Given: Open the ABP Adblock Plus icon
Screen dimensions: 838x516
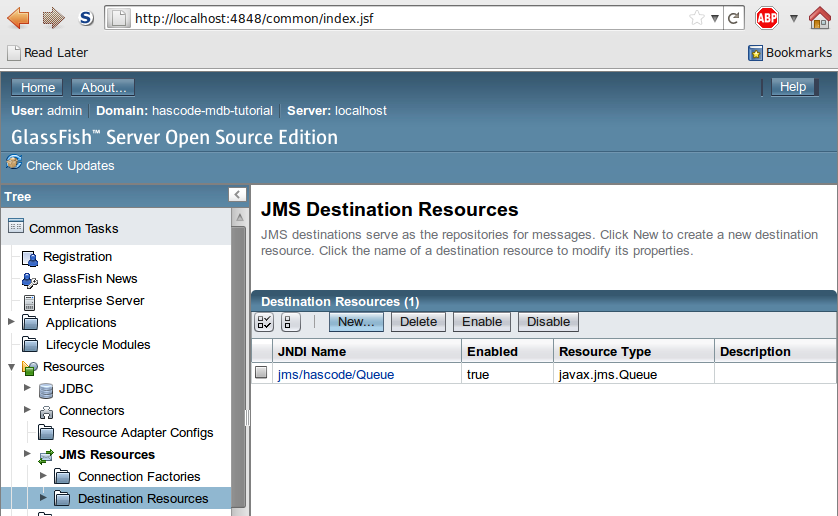Looking at the screenshot, I should (767, 18).
